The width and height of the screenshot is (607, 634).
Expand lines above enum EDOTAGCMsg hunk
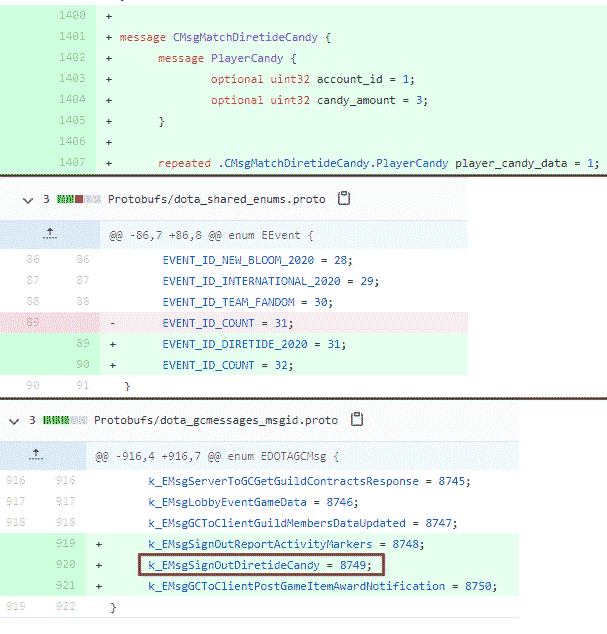tap(36, 456)
